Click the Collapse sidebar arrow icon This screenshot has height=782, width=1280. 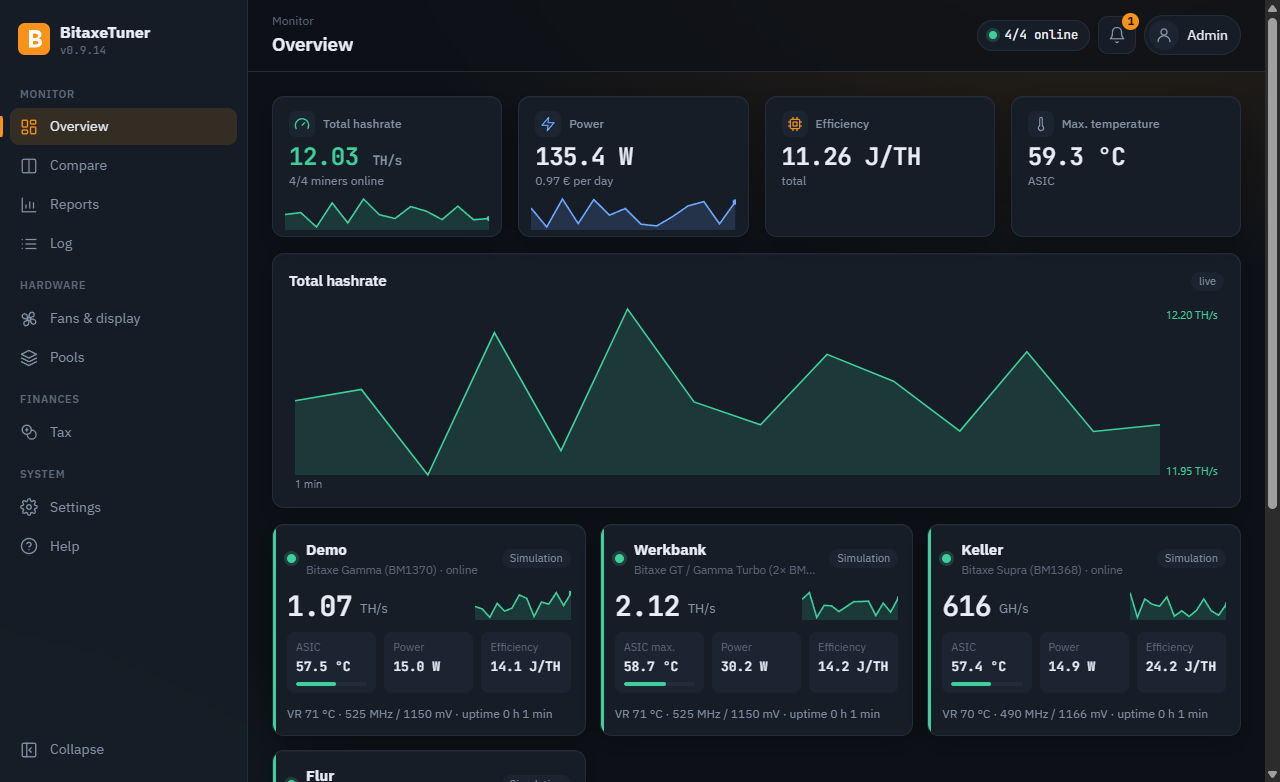(29, 749)
